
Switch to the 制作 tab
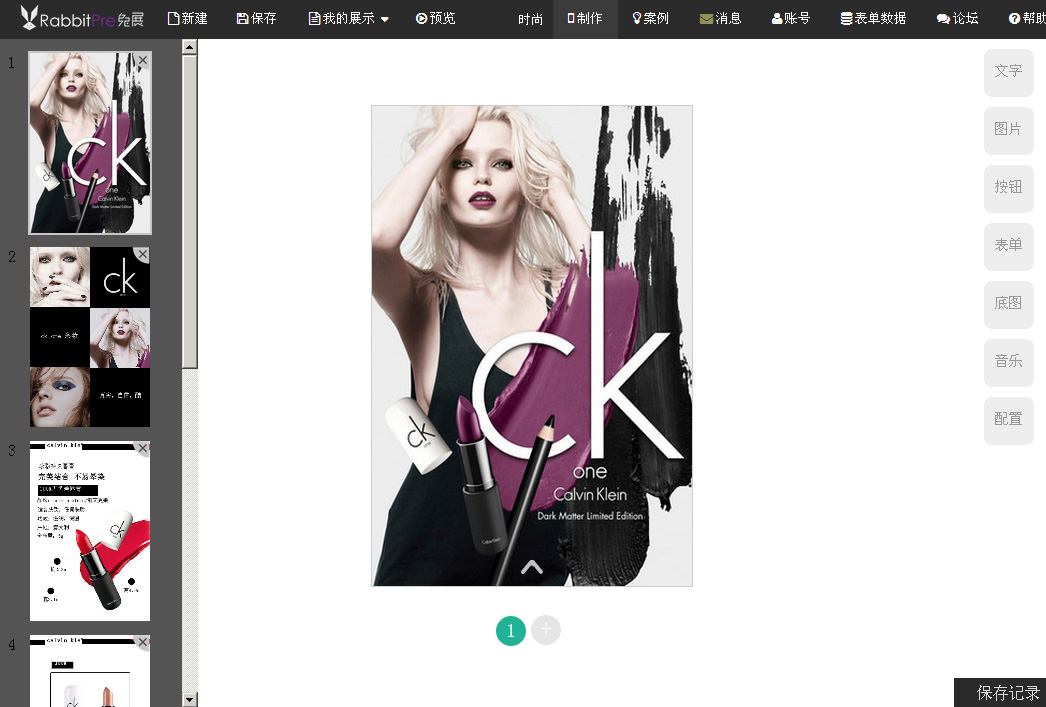[585, 18]
